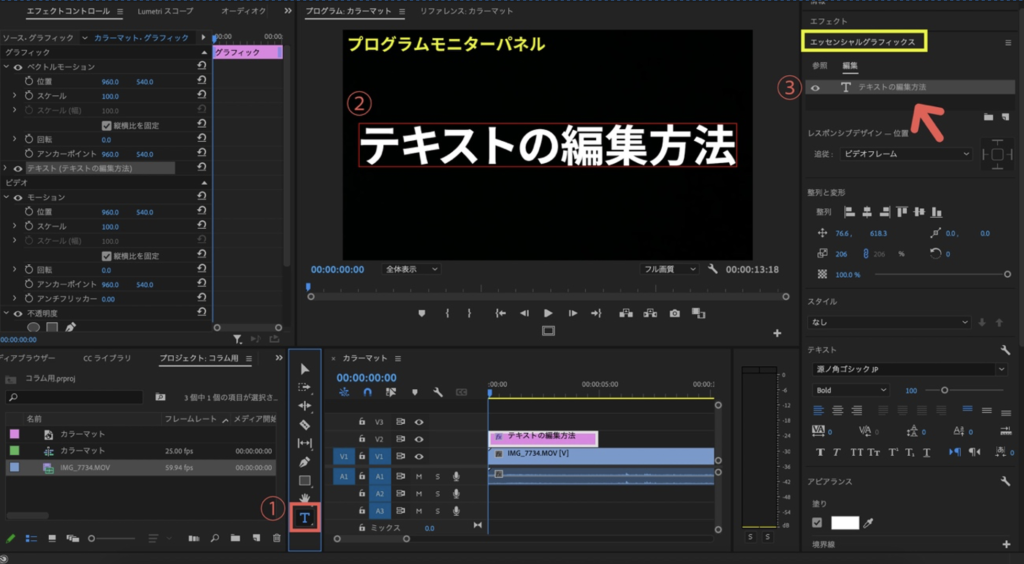The image size is (1024, 564).
Task: Select the Razor tool in the toolbar
Action: 305,424
